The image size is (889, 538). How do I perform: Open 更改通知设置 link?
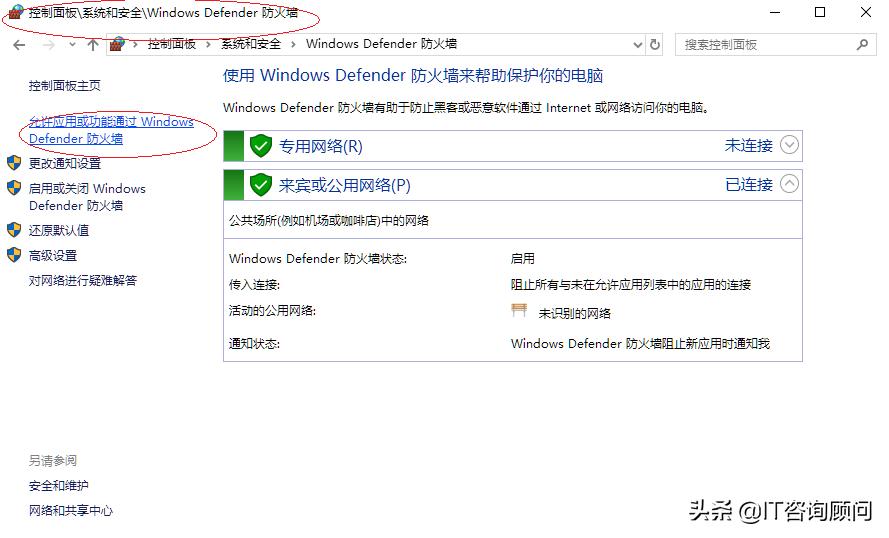click(x=65, y=163)
